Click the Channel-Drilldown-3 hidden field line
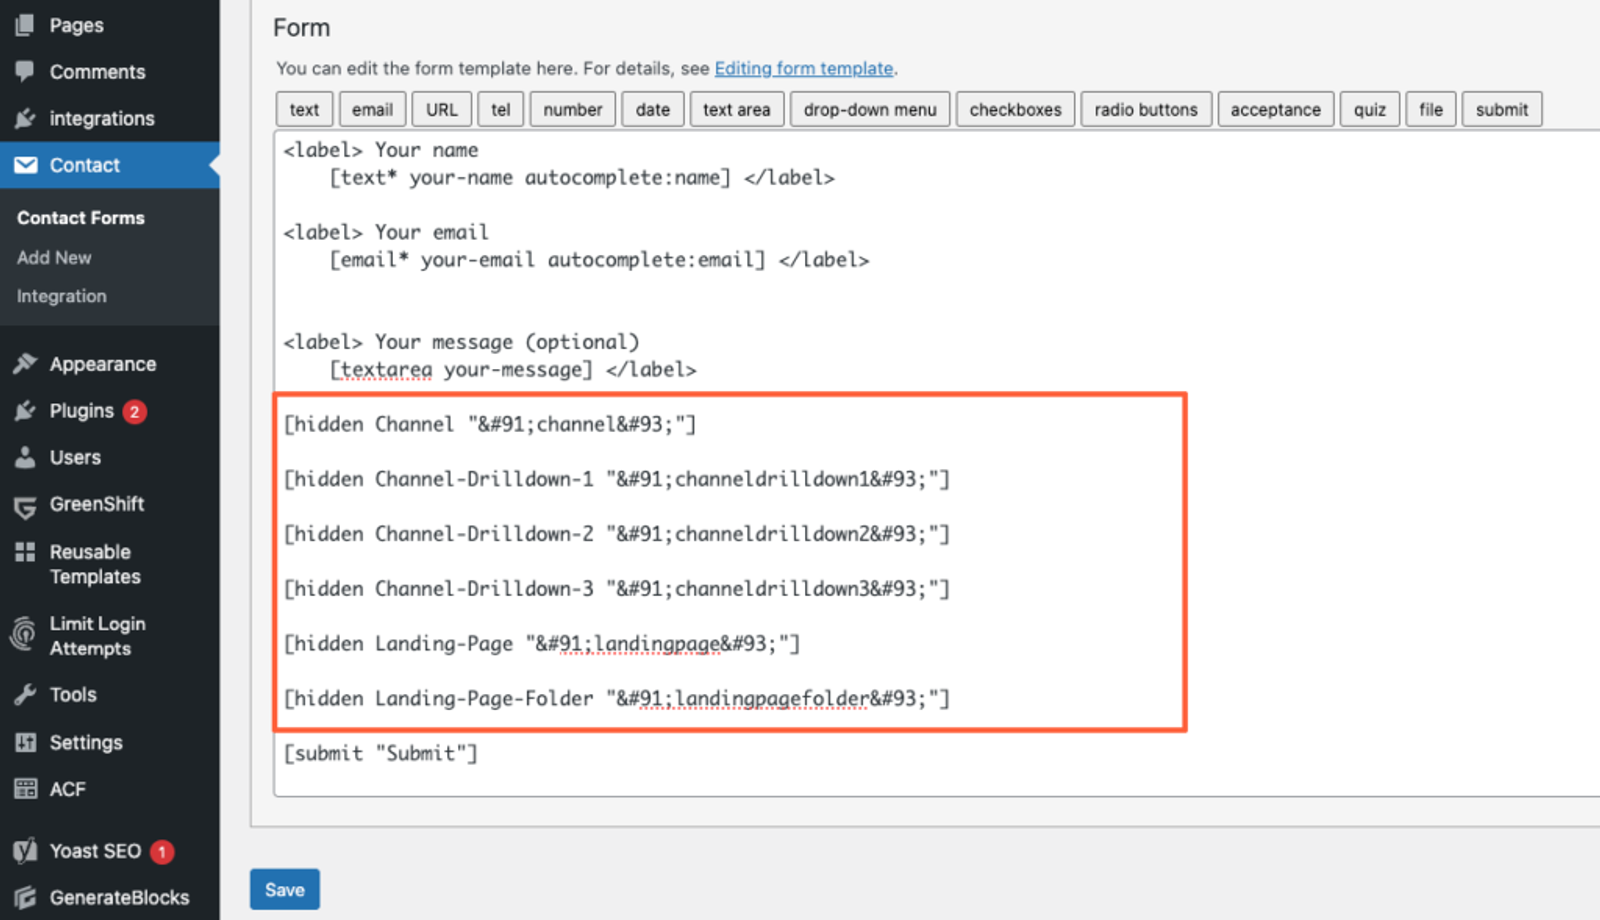 point(616,589)
